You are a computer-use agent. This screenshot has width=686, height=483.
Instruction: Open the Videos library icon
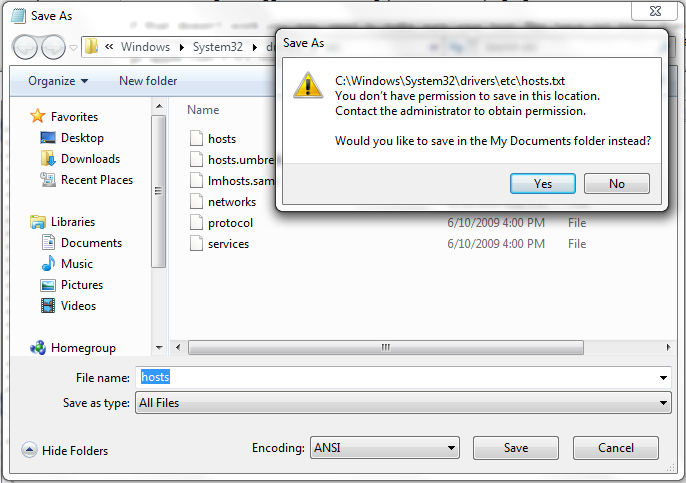click(48, 306)
